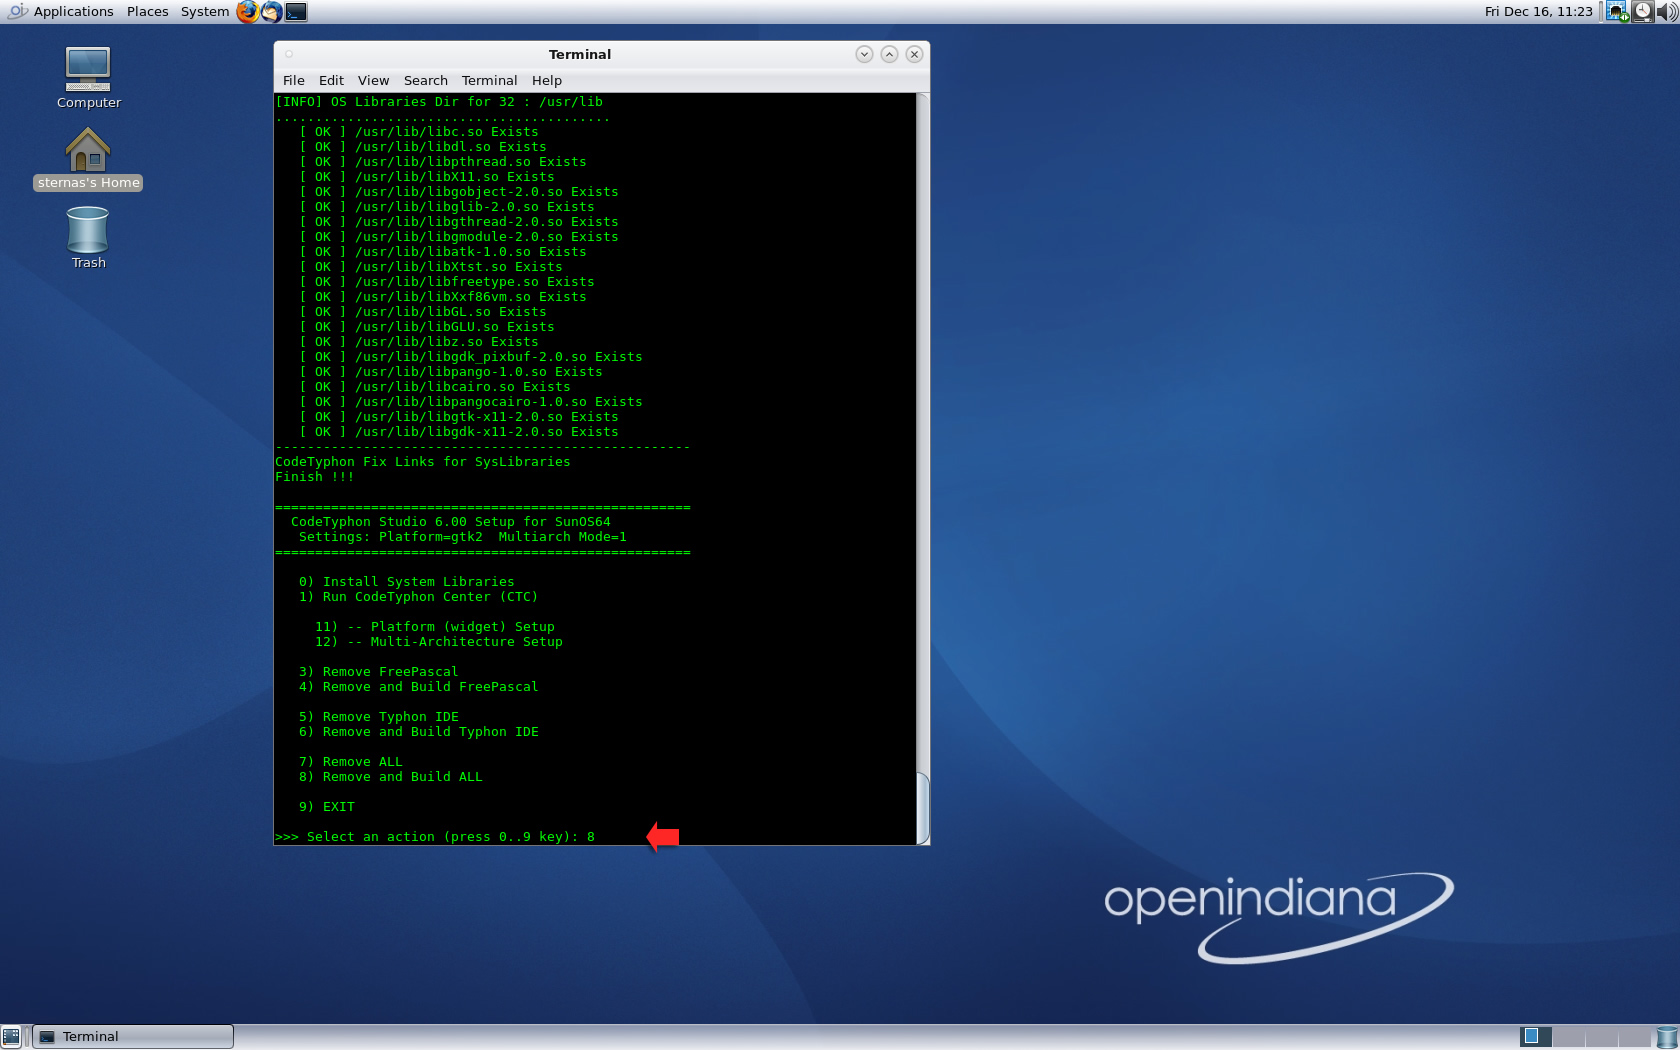Select the Computer desktop icon
This screenshot has height=1050, width=1680.
[88, 78]
